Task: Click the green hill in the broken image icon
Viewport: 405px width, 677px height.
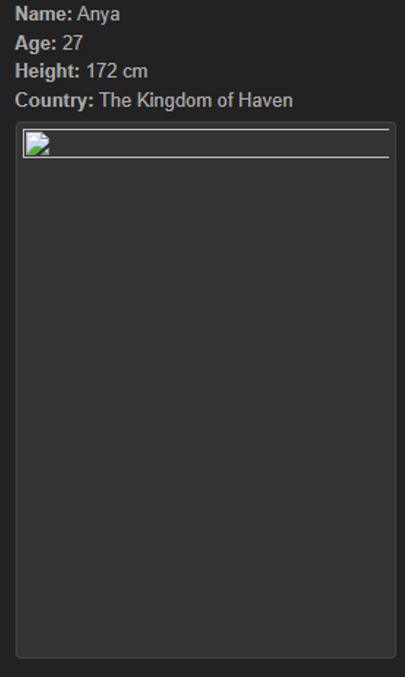Action: pos(37,150)
